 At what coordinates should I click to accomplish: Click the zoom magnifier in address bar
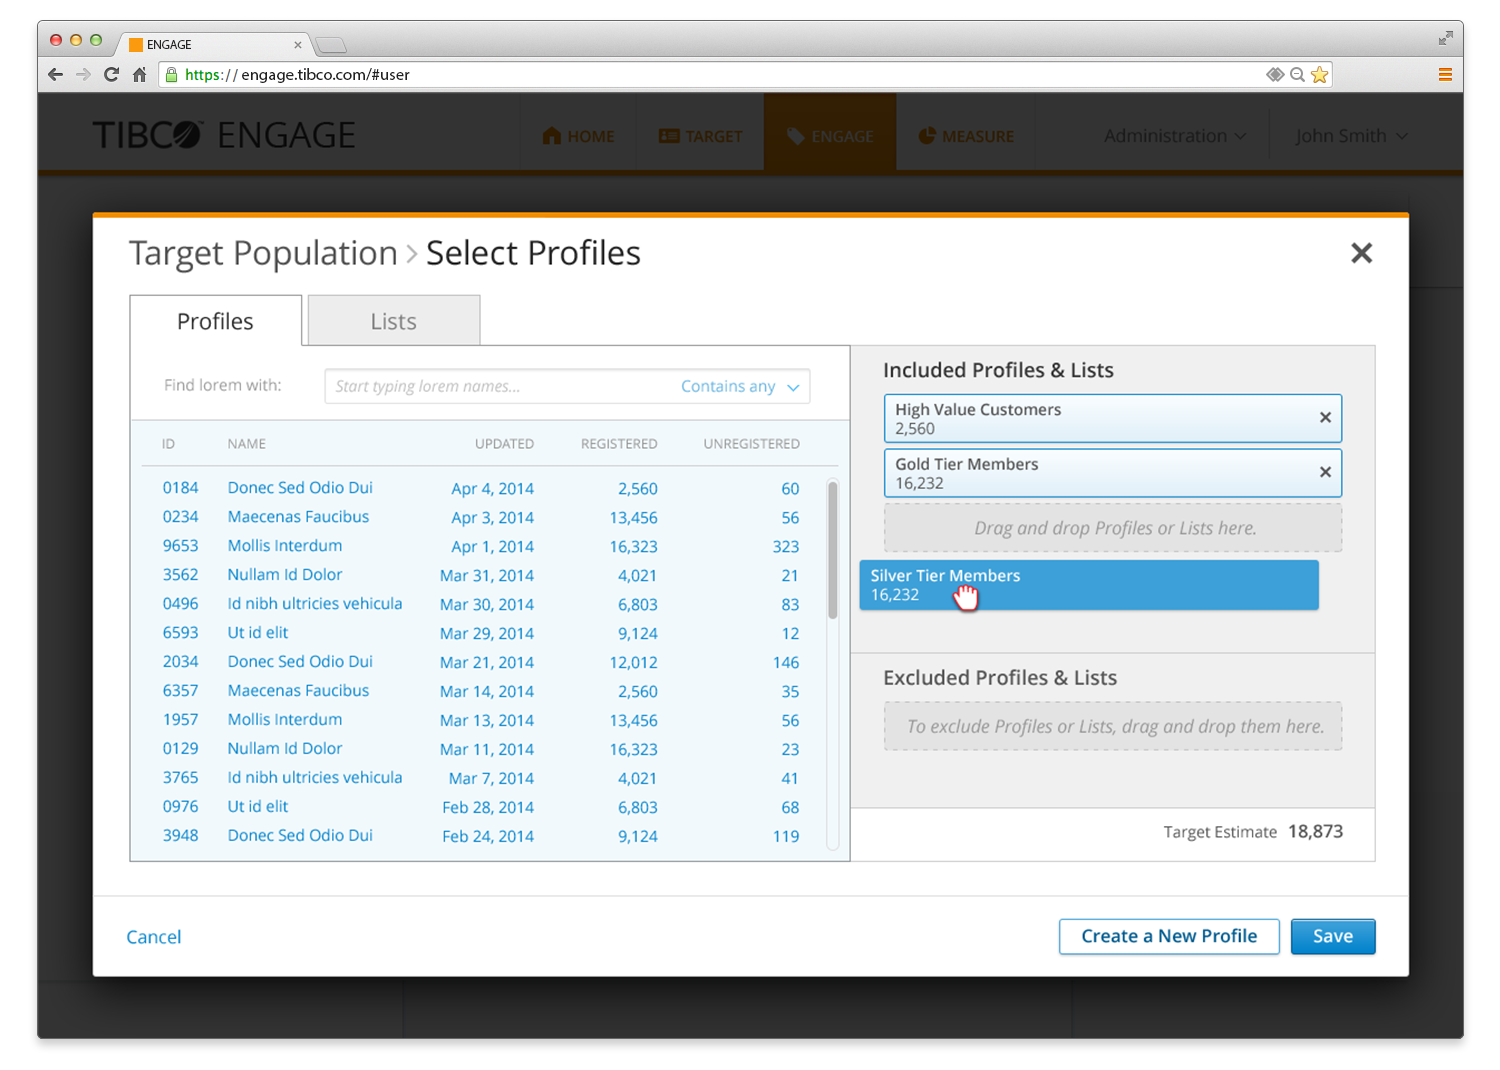[1297, 74]
